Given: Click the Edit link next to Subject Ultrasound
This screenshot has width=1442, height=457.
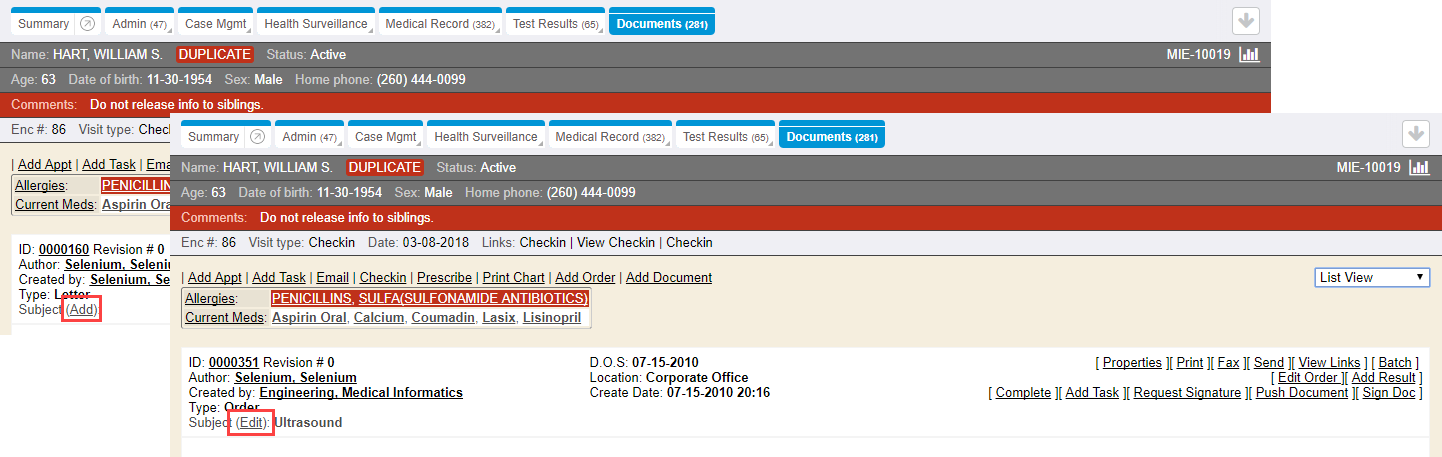Looking at the screenshot, I should coord(251,423).
